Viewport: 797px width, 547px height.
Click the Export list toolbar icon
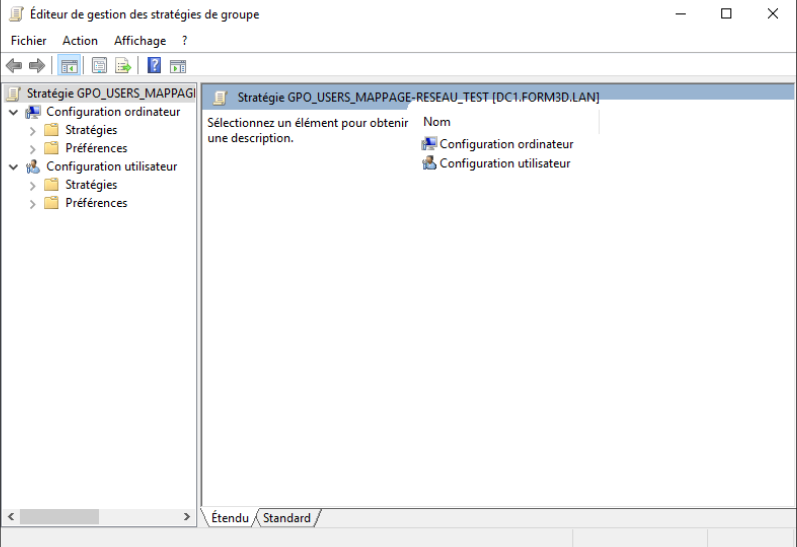pos(123,66)
